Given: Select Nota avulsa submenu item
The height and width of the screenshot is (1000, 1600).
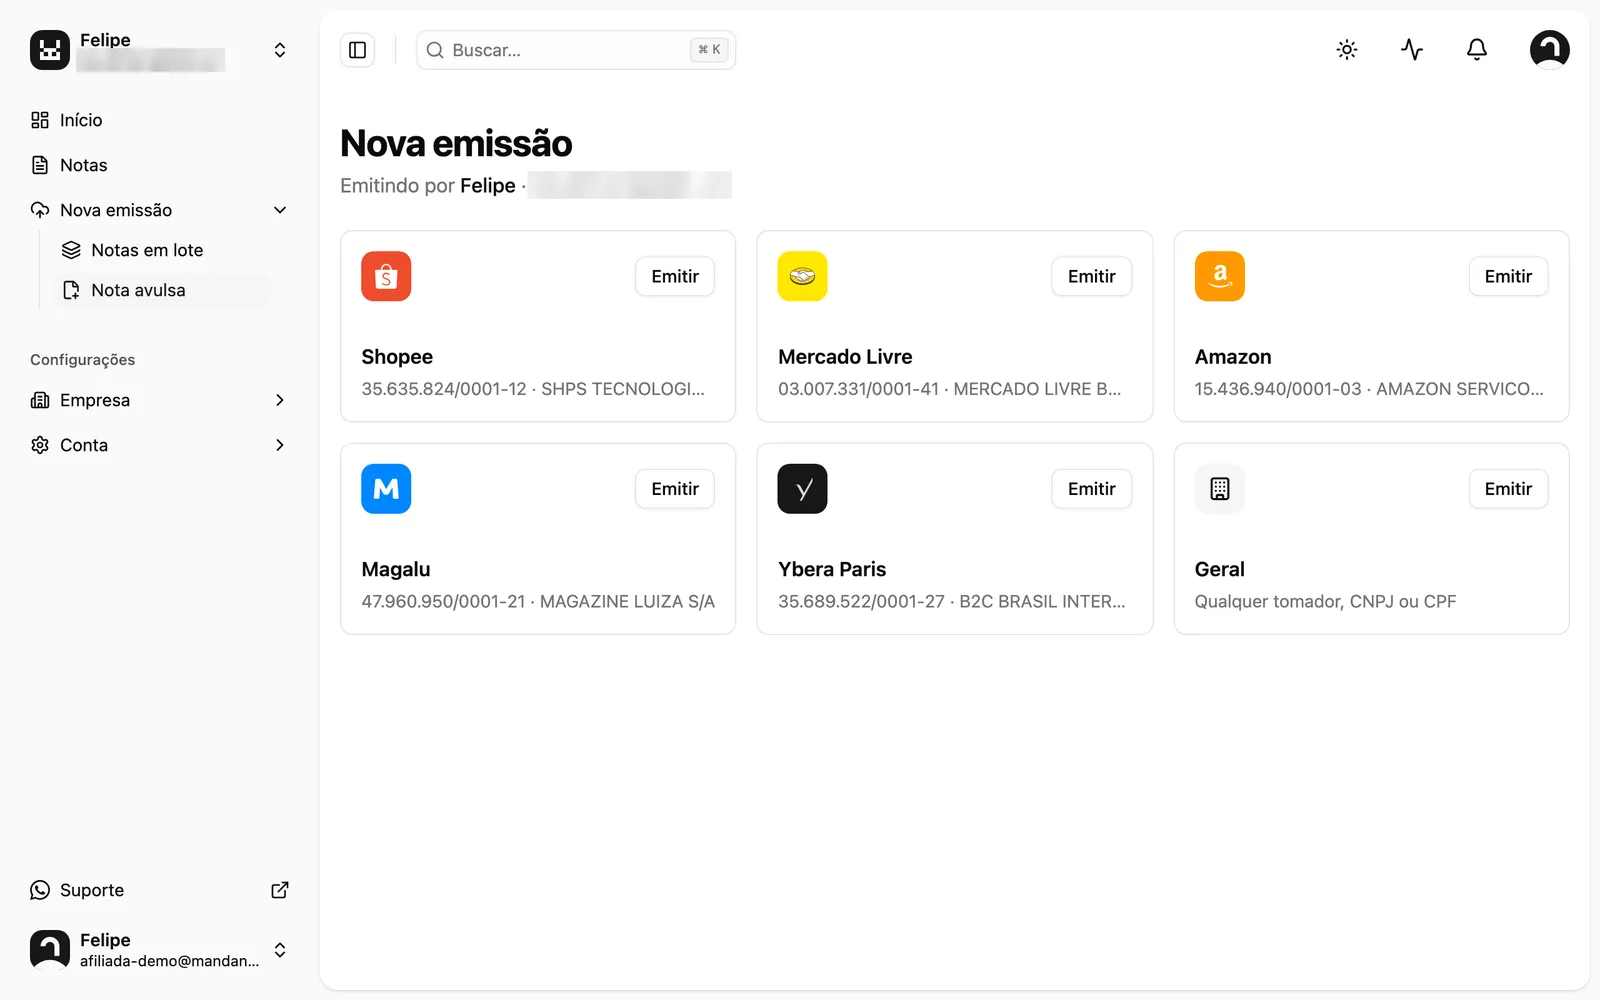Looking at the screenshot, I should click(x=161, y=290).
